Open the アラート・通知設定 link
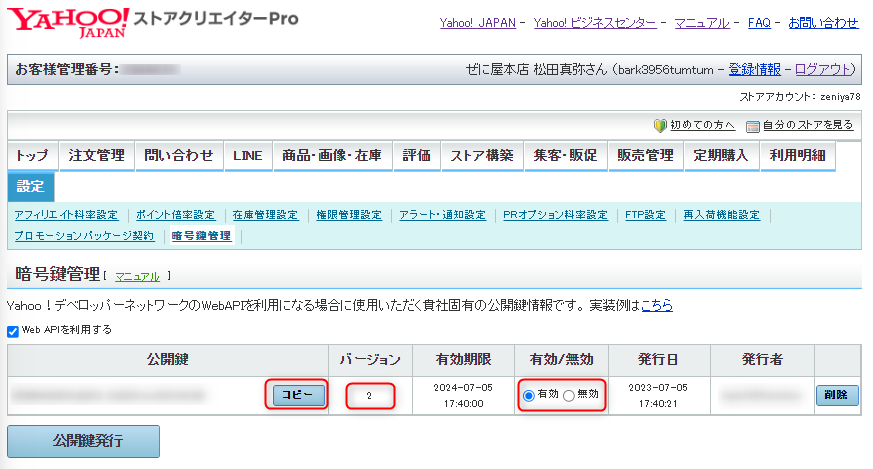The image size is (873, 469). (x=442, y=215)
